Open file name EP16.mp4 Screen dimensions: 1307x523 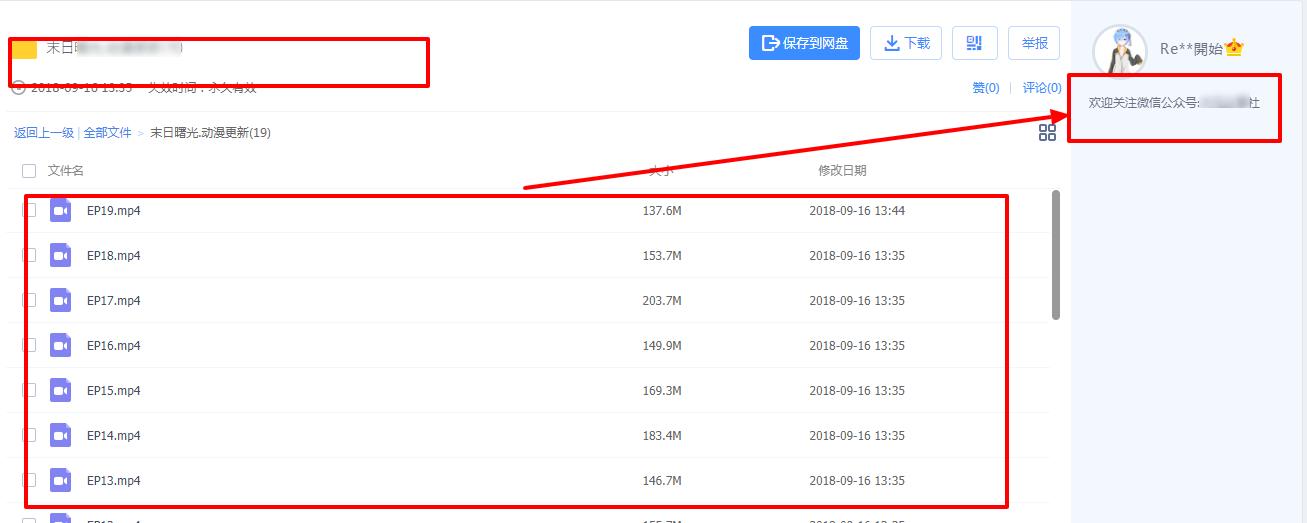pos(114,345)
